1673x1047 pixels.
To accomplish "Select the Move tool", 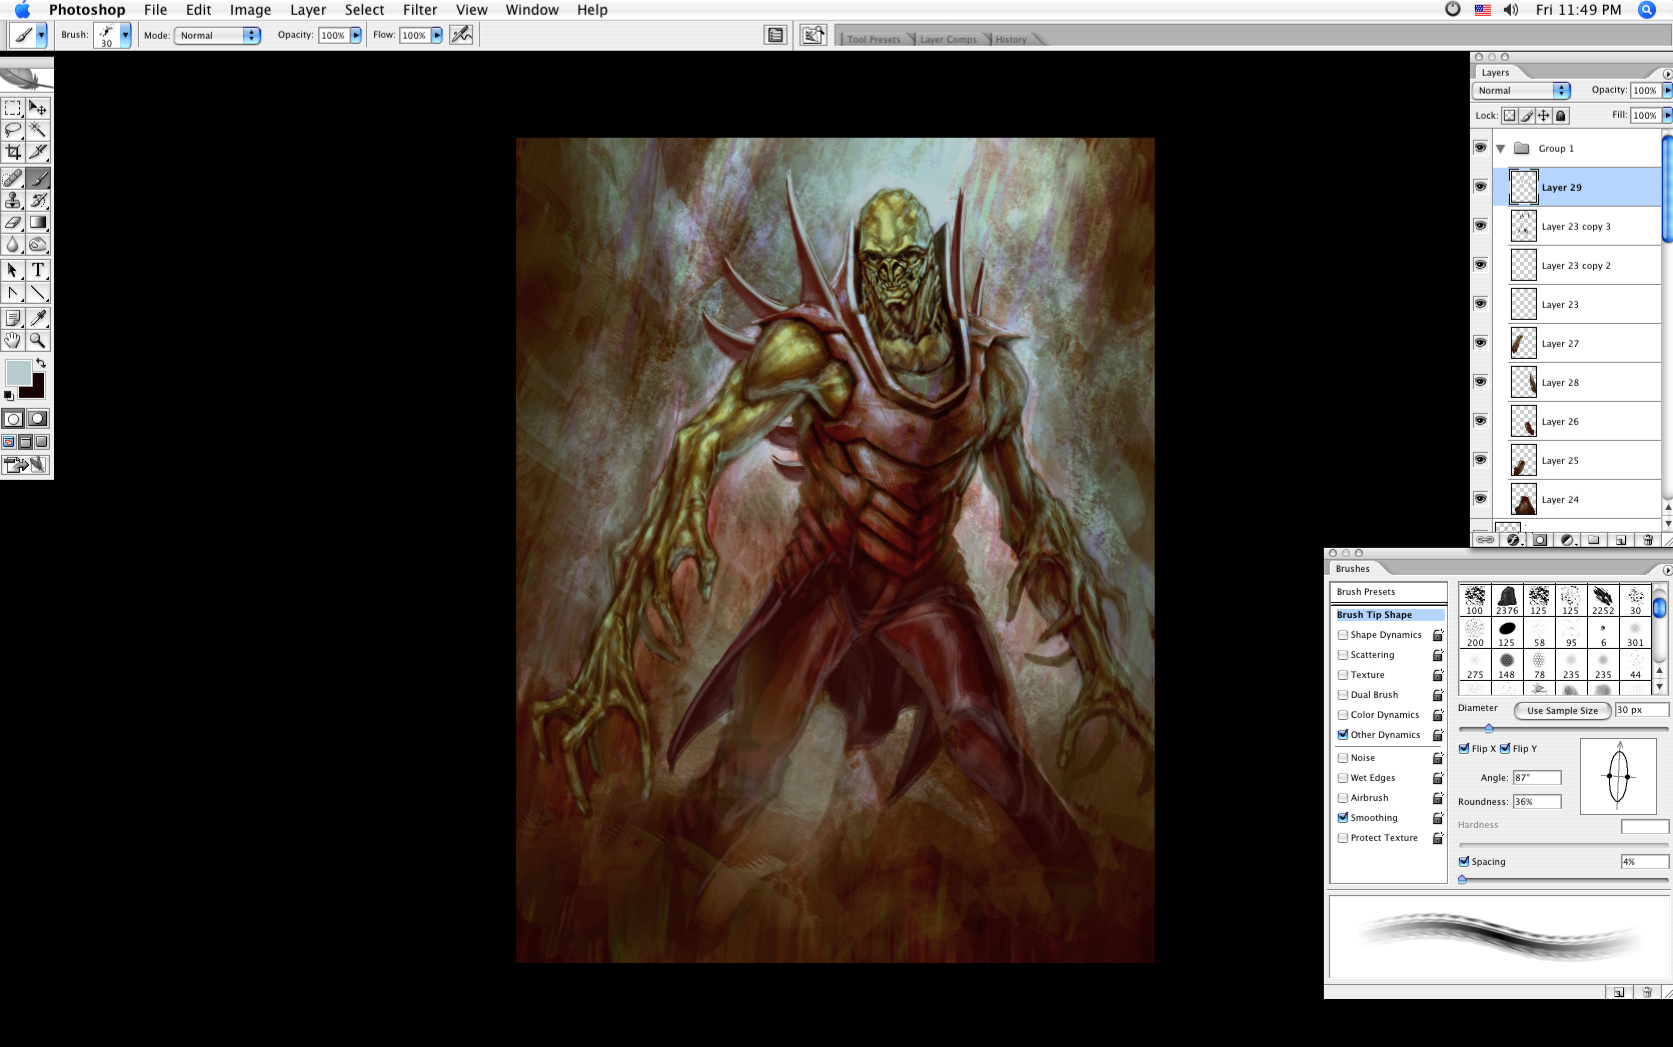I will pyautogui.click(x=38, y=108).
